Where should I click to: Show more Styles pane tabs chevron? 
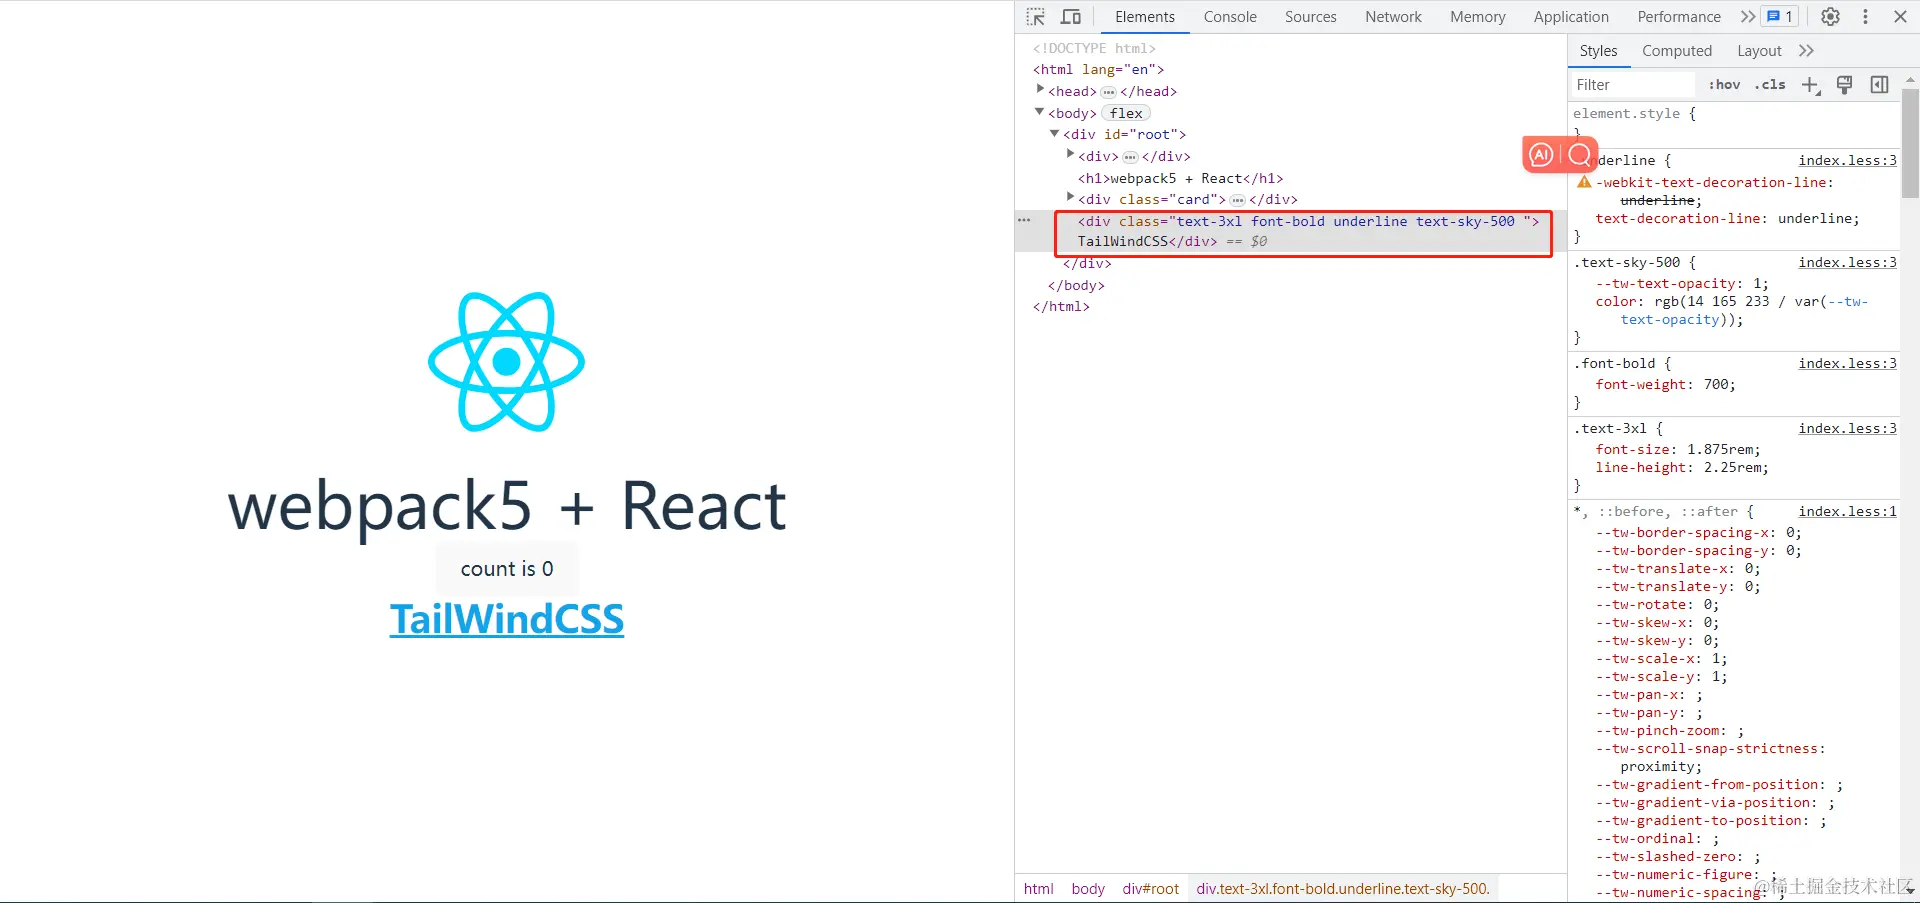point(1806,51)
